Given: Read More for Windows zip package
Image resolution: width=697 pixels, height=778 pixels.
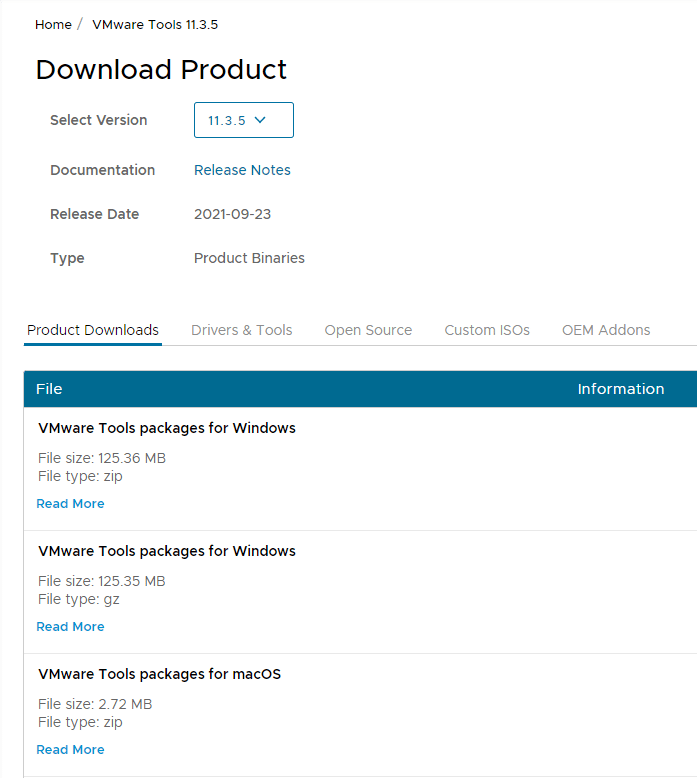Looking at the screenshot, I should (70, 504).
